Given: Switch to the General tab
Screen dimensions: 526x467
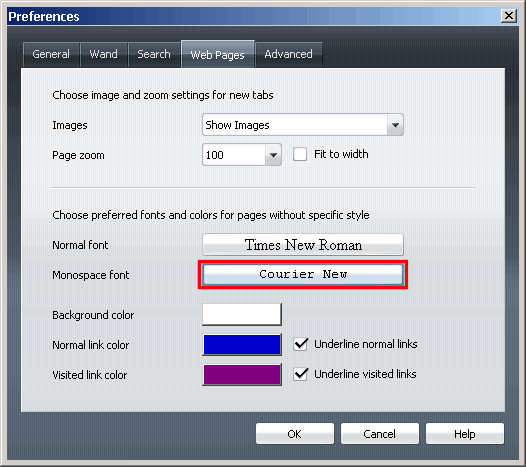Looking at the screenshot, I should [51, 54].
